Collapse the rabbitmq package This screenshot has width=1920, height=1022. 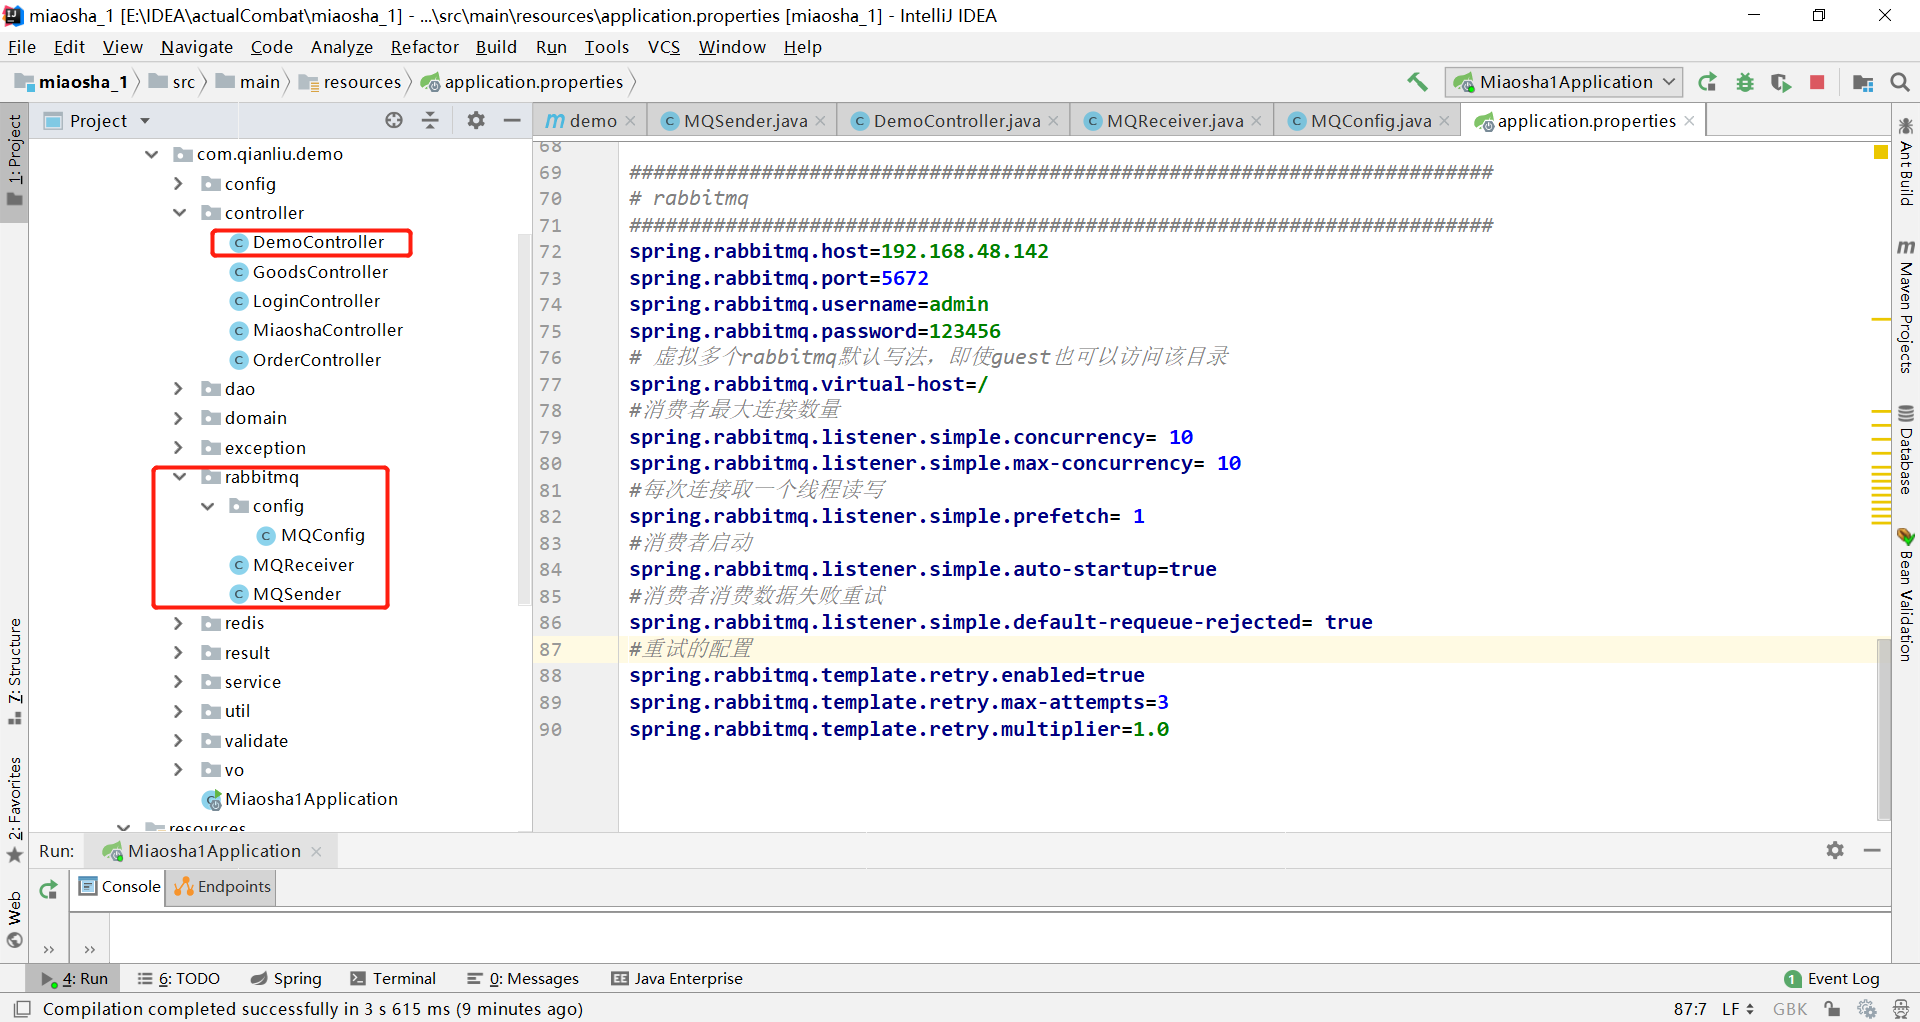coord(179,477)
